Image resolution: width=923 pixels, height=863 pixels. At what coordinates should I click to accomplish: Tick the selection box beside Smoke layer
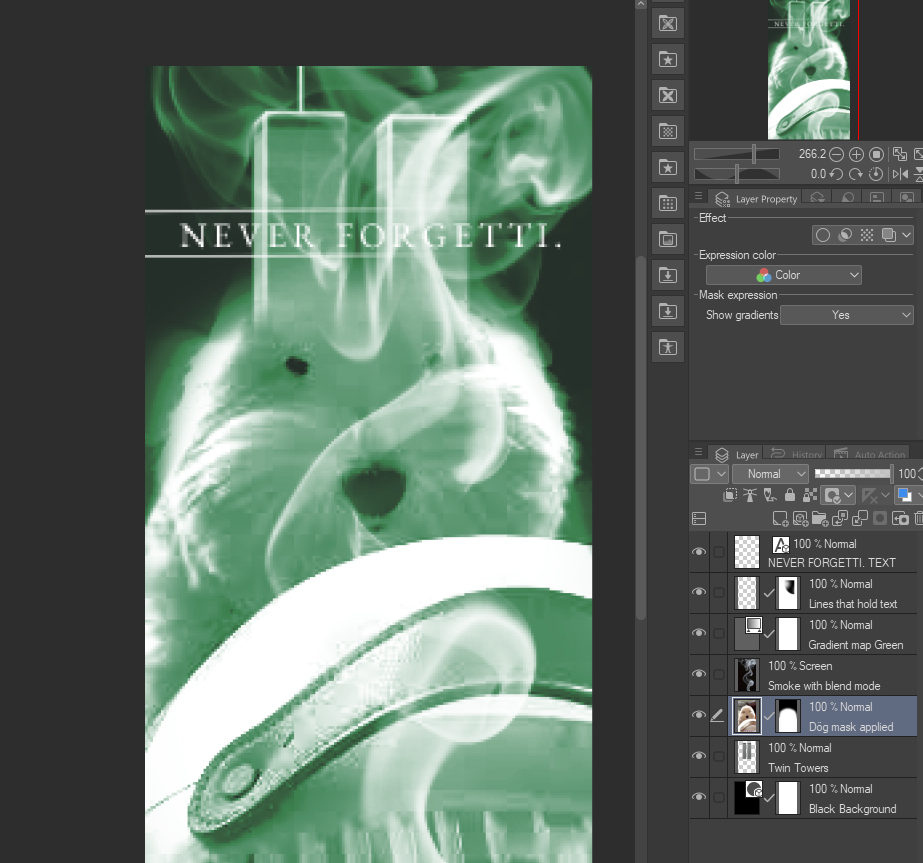tap(719, 675)
